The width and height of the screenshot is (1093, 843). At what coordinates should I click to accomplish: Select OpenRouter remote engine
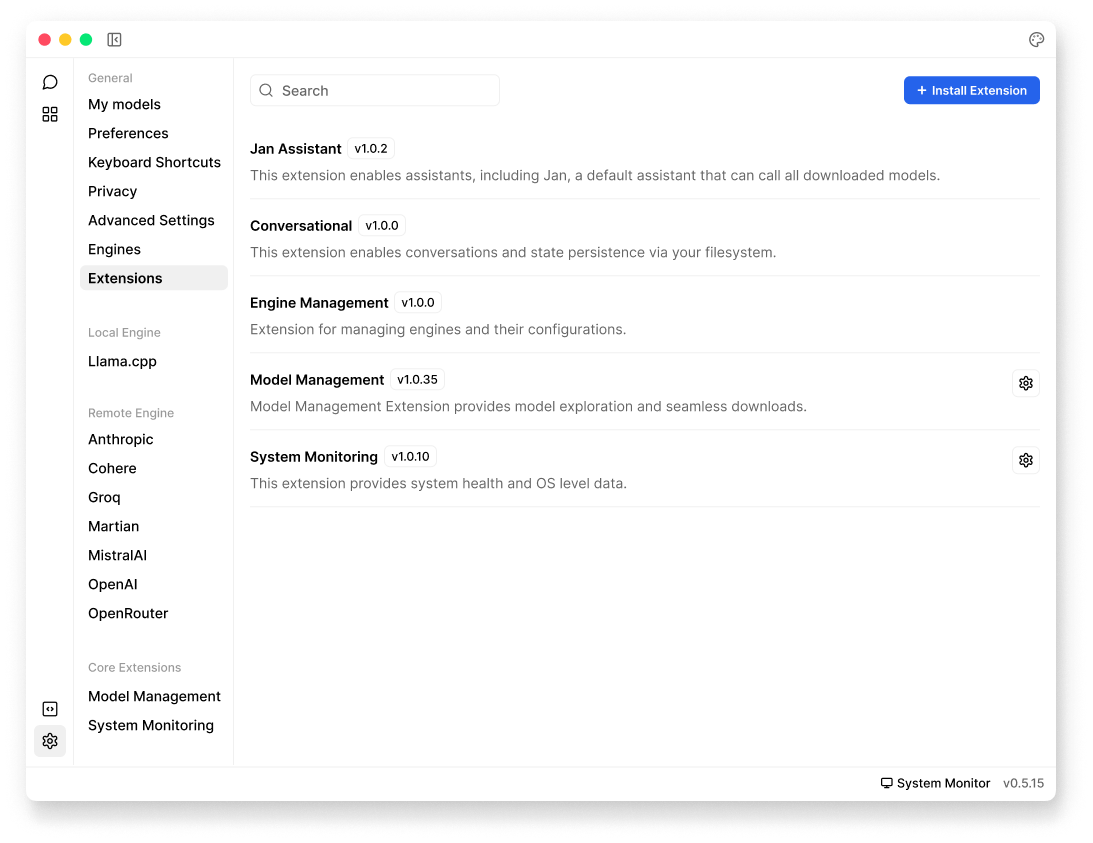click(128, 613)
